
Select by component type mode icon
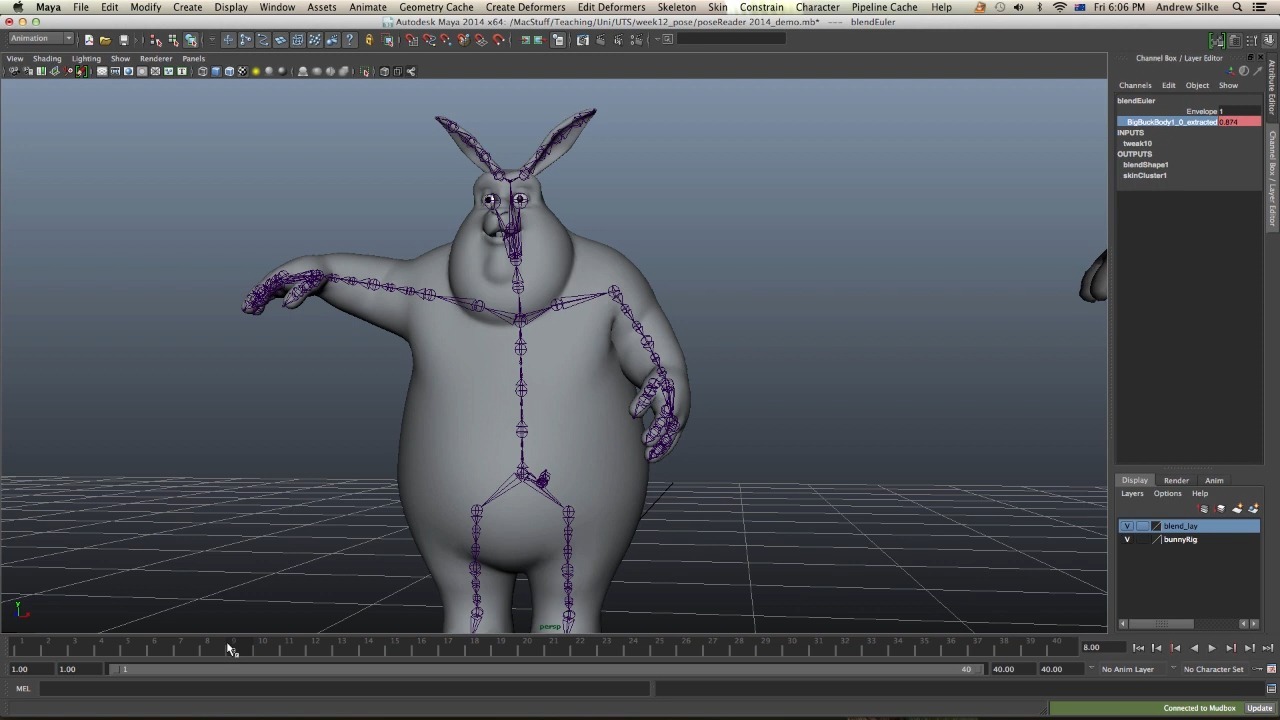tap(190, 40)
